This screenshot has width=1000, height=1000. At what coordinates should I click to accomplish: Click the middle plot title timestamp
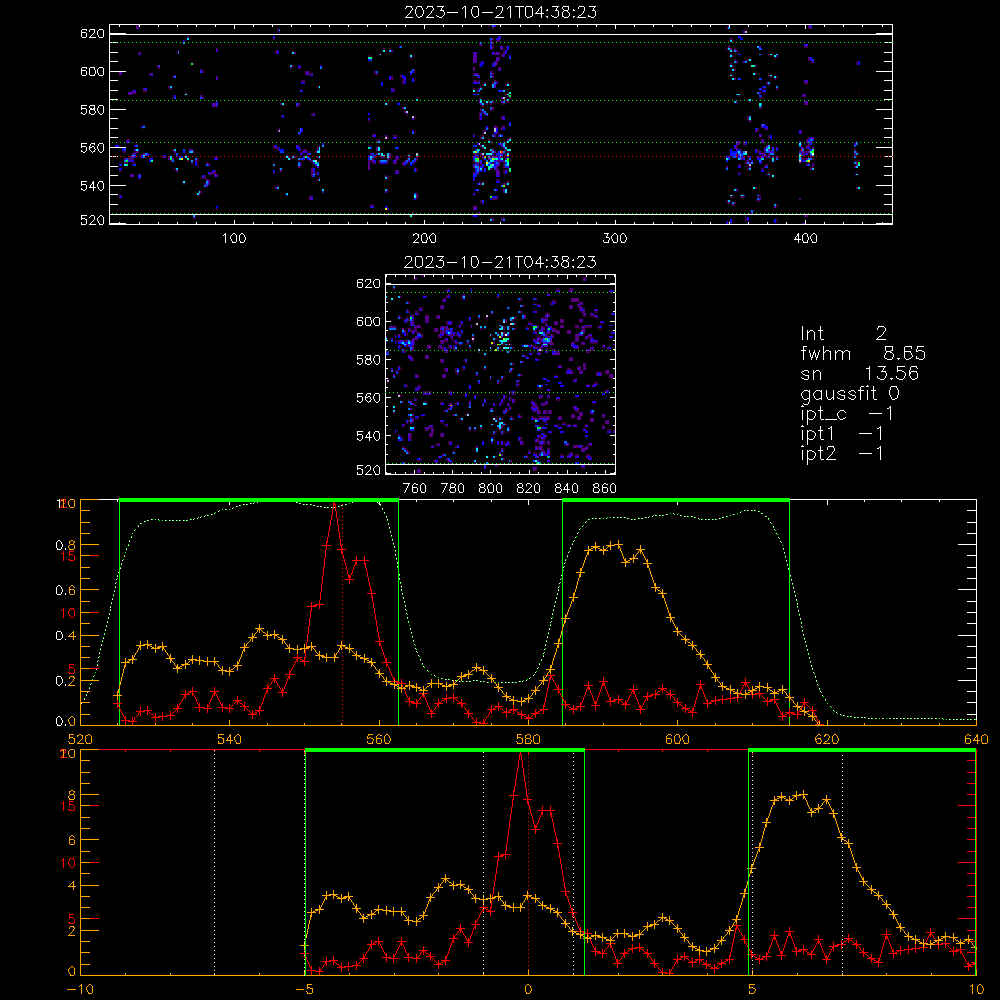[500, 262]
